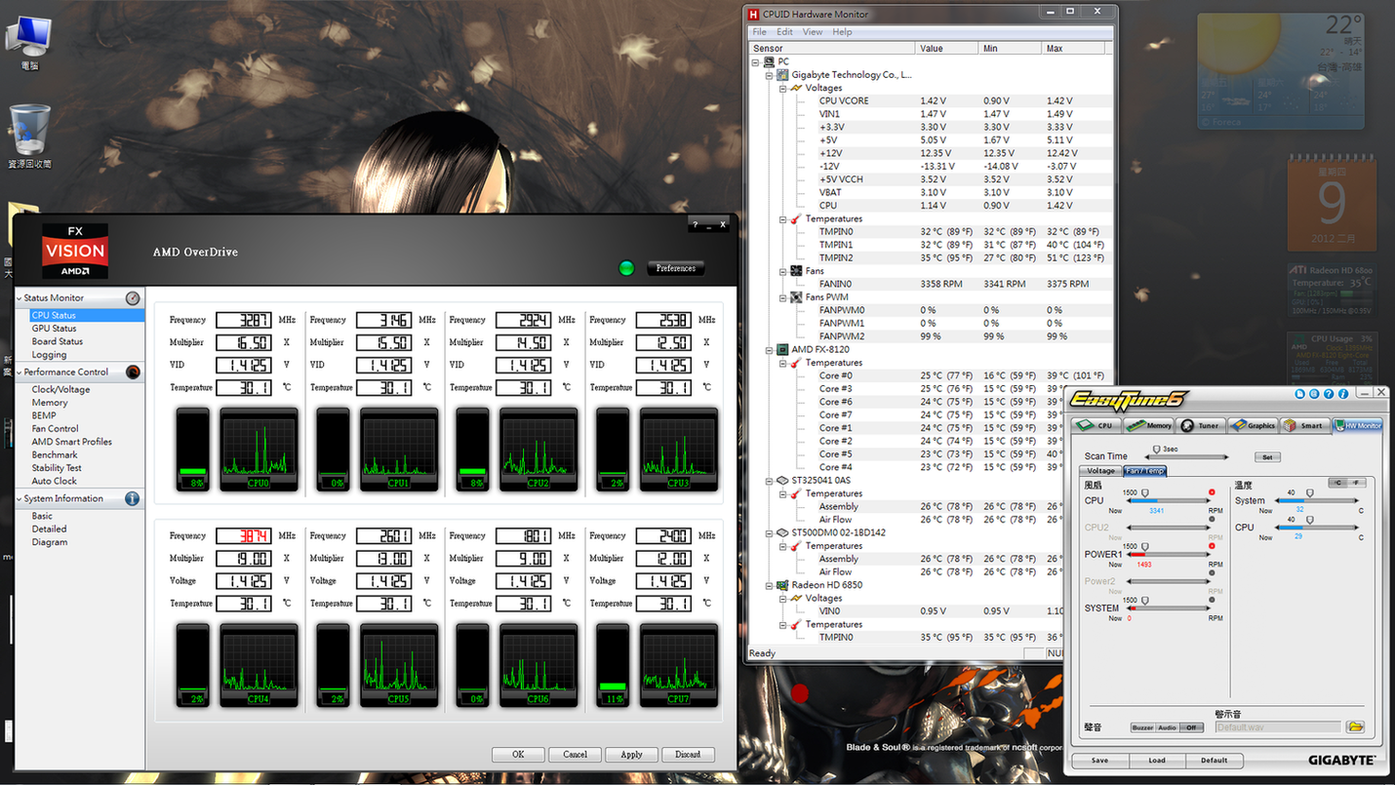Screen dimensions: 1395x785
Task: Click the second blue icon in EasyTune6 title bar
Action: (x=1314, y=393)
